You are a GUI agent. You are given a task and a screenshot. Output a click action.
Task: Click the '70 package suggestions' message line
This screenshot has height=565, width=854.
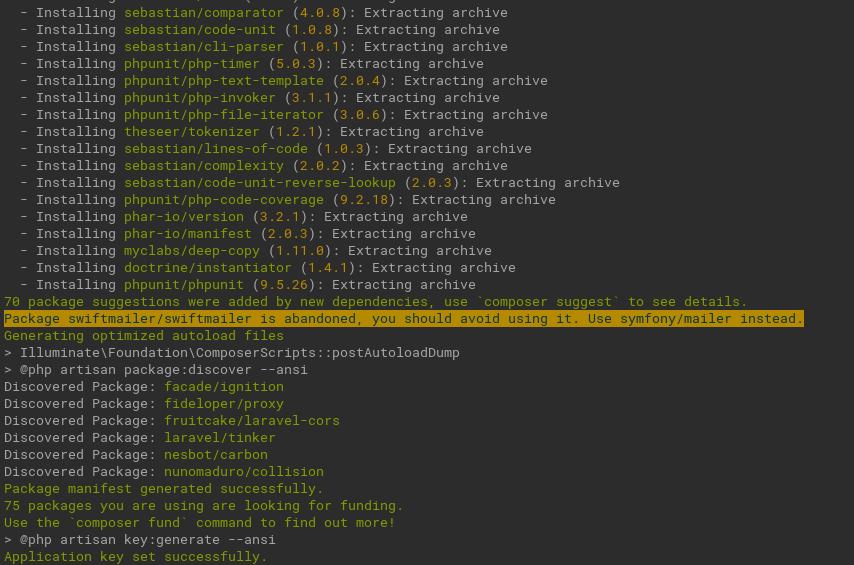tap(375, 302)
